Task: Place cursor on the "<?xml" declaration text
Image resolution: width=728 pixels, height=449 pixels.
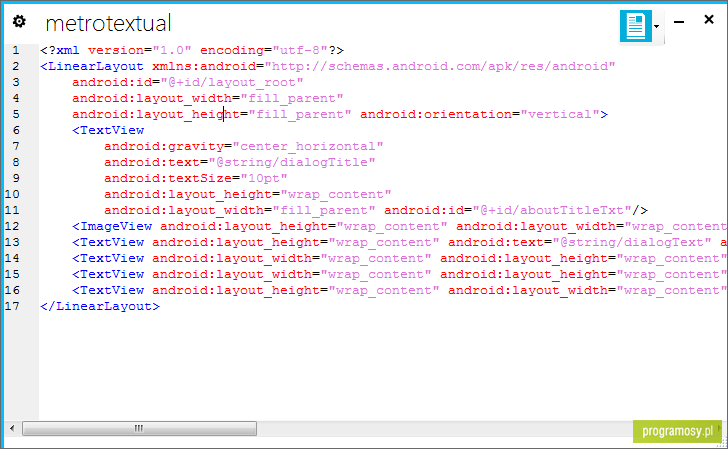Action: [60, 50]
